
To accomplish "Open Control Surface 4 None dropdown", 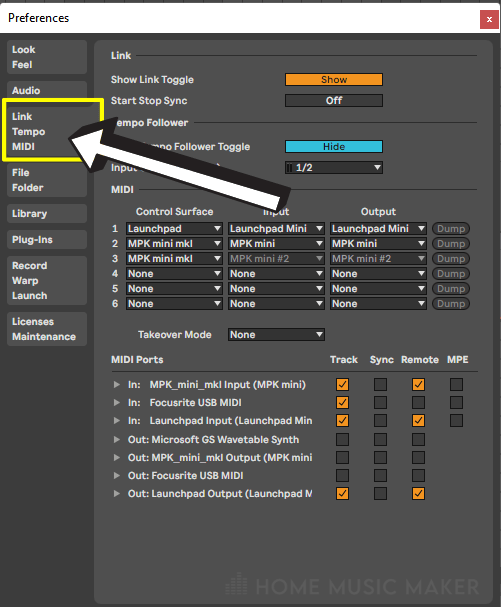I will (x=174, y=273).
